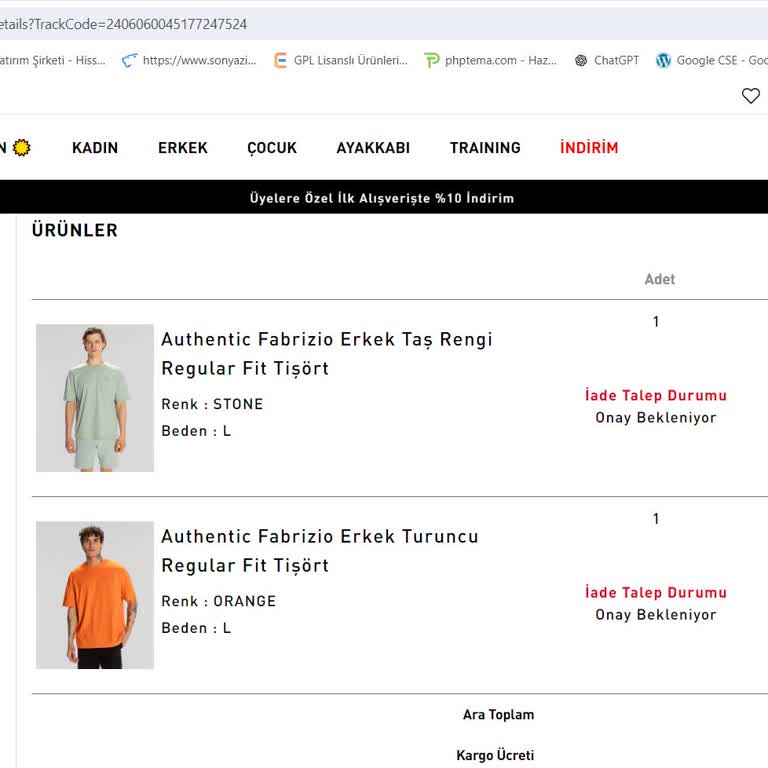
Task: Click the phptema.com bookmark icon
Action: pos(432,60)
